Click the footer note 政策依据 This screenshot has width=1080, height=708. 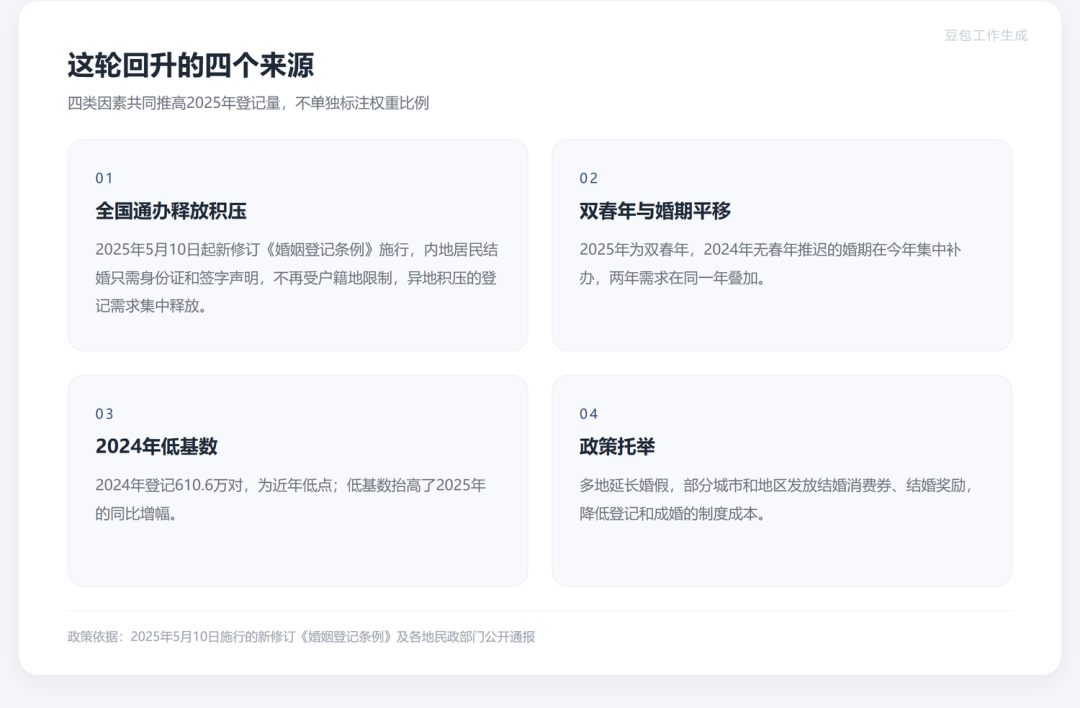301,637
